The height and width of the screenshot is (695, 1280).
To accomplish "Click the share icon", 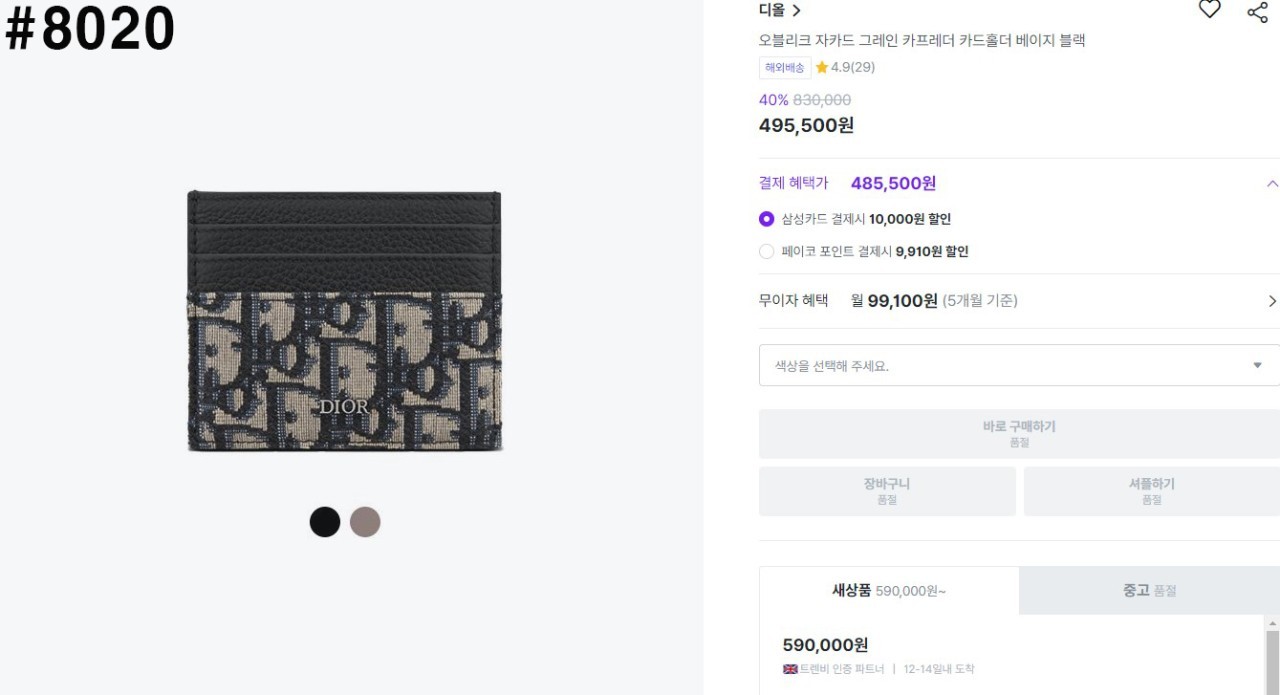I will 1257,12.
